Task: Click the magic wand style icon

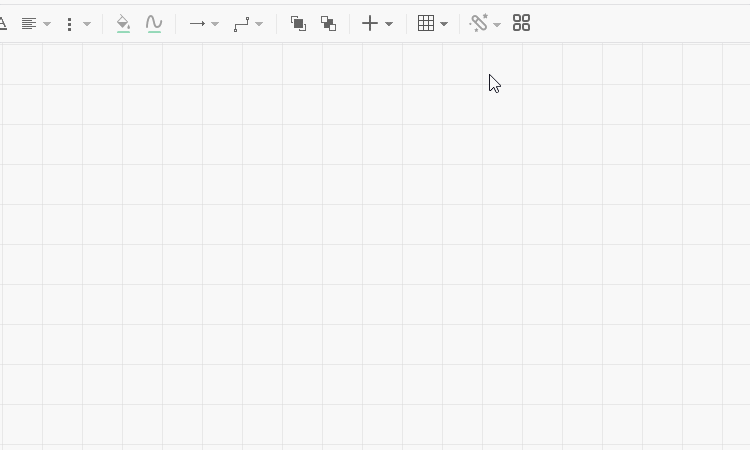Action: pos(479,23)
